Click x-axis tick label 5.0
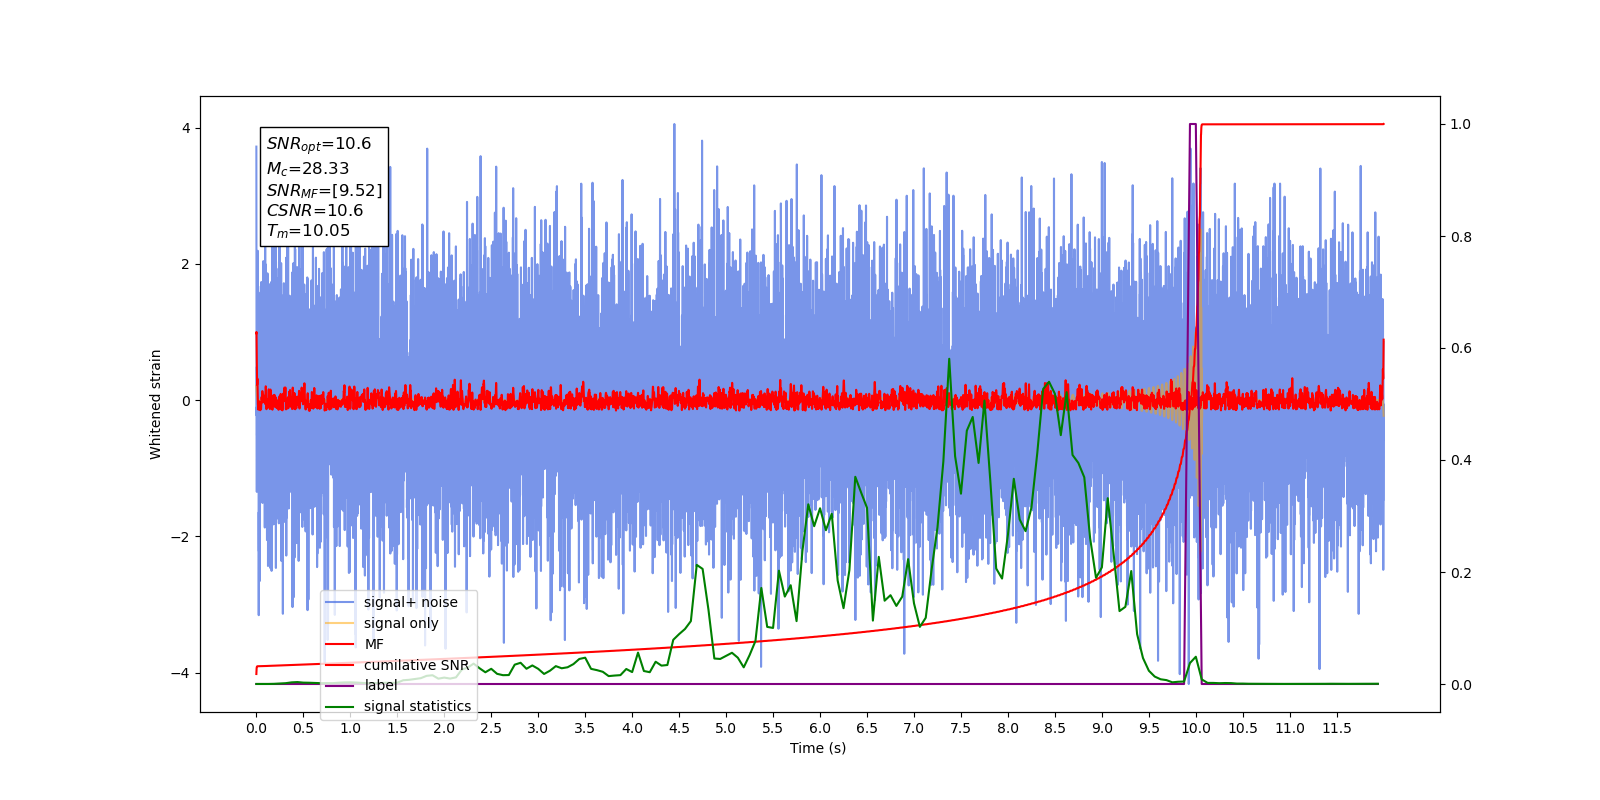1600x800 pixels. (x=726, y=728)
